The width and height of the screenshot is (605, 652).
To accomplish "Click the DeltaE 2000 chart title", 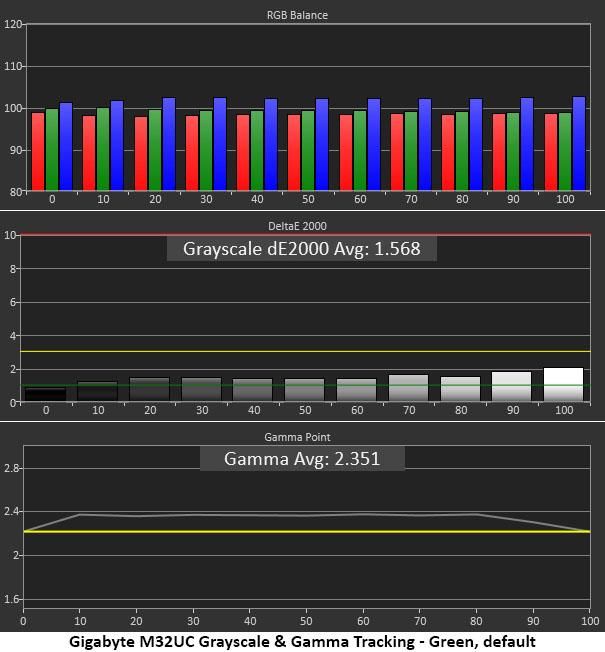I will tap(297, 226).
